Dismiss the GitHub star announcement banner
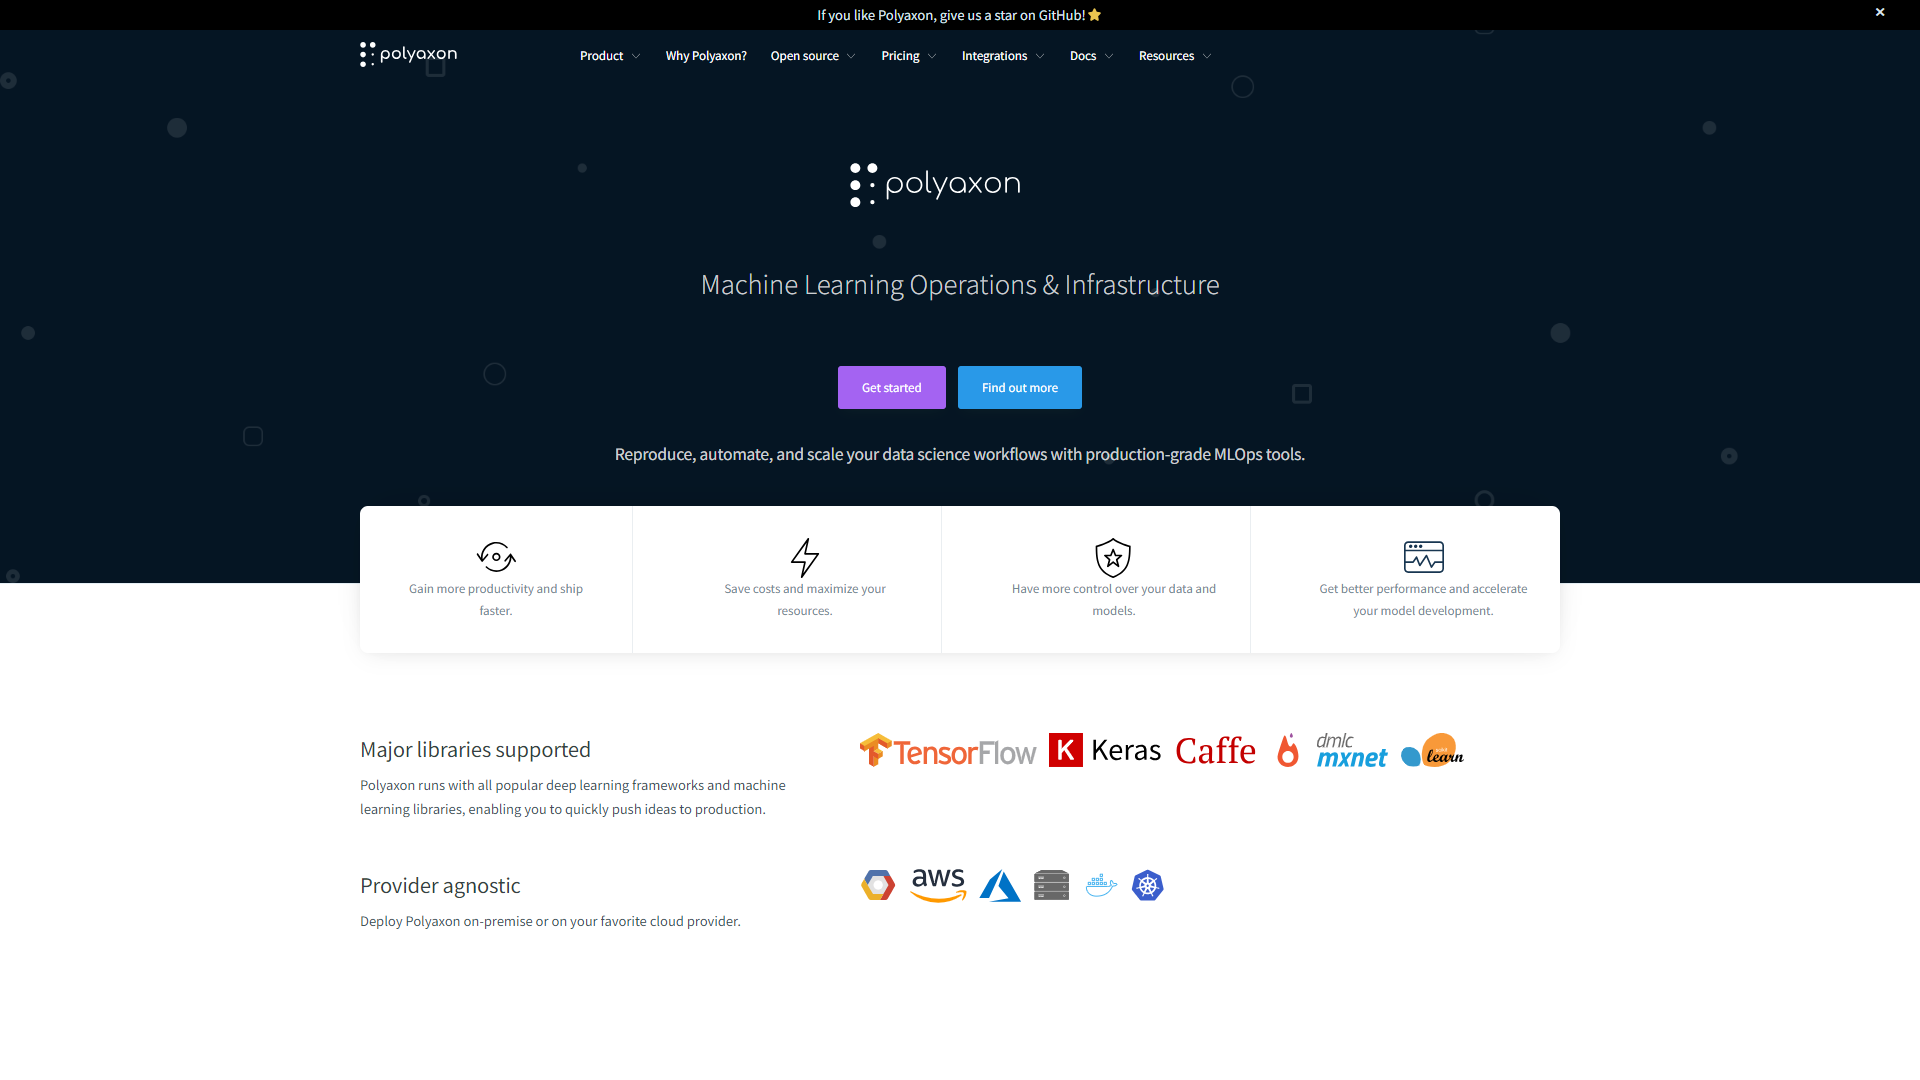 (x=1879, y=13)
